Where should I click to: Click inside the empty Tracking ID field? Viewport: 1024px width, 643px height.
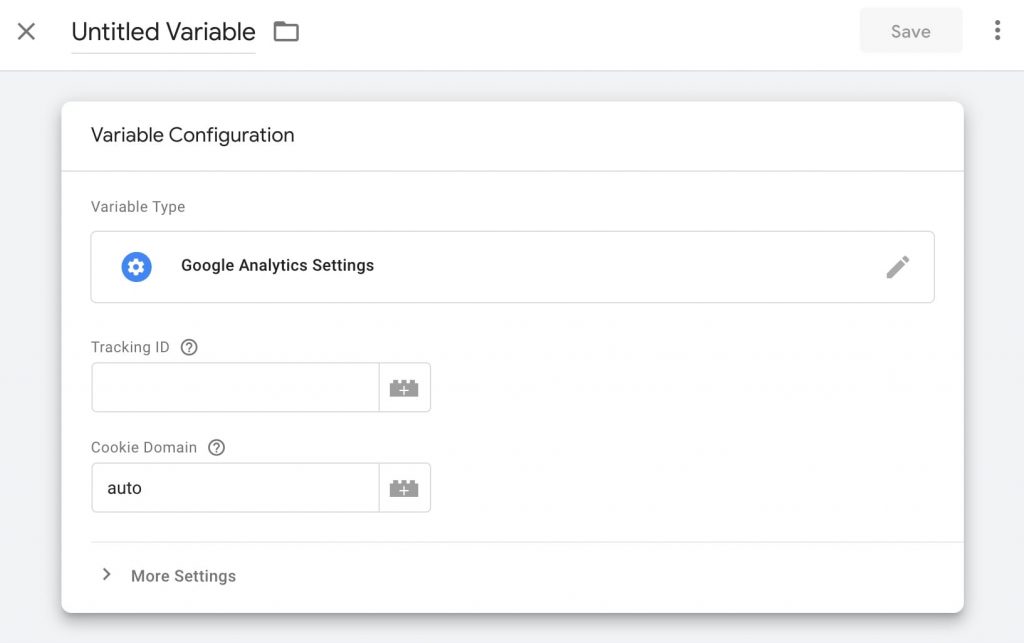coord(235,387)
